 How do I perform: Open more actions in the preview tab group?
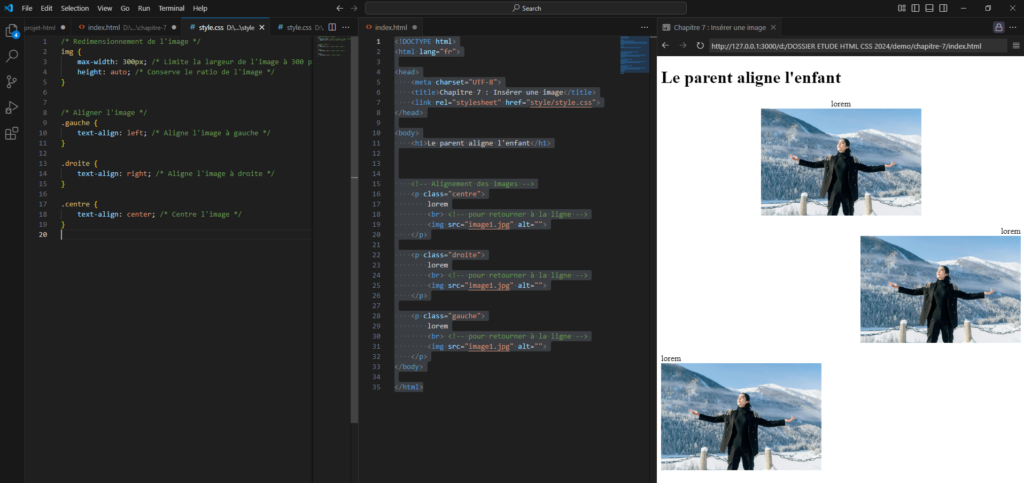1015,27
